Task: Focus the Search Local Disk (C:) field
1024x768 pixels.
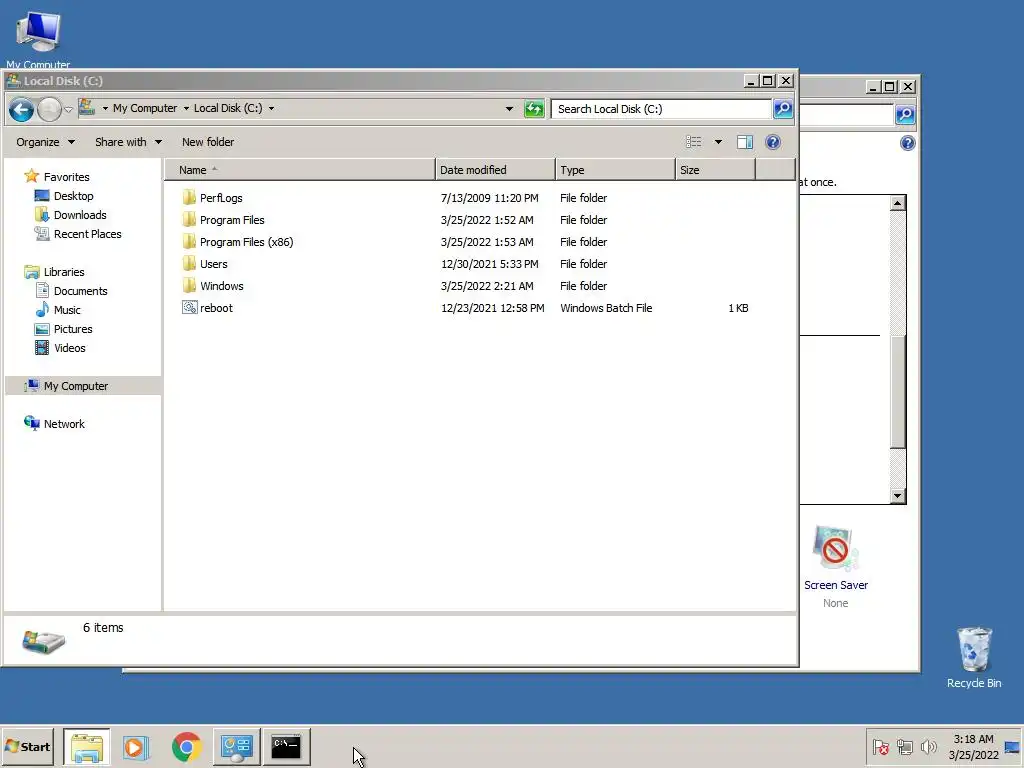Action: click(662, 109)
